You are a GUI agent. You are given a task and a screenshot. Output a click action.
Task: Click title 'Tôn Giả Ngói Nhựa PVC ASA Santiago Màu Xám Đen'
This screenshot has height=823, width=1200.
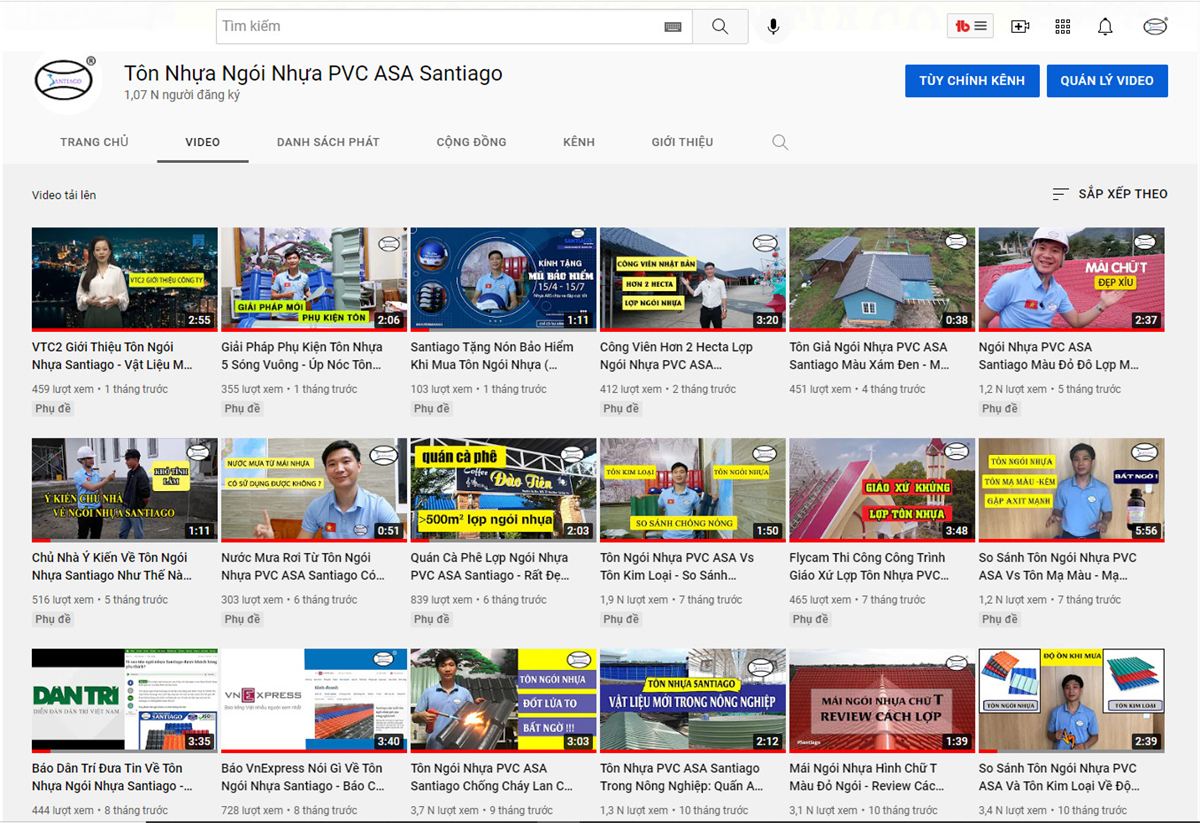point(869,356)
